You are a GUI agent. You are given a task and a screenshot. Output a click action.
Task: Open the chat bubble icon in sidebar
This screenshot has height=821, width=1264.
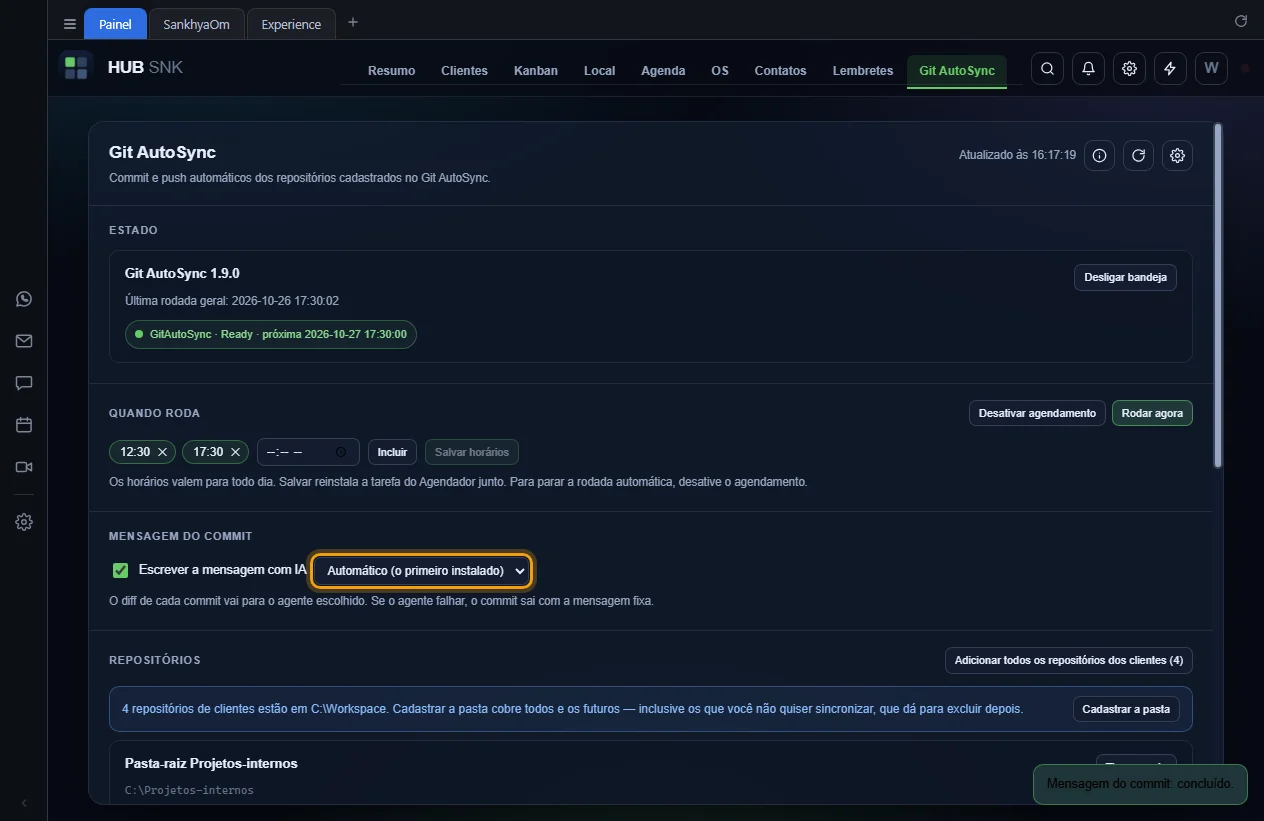coord(24,383)
